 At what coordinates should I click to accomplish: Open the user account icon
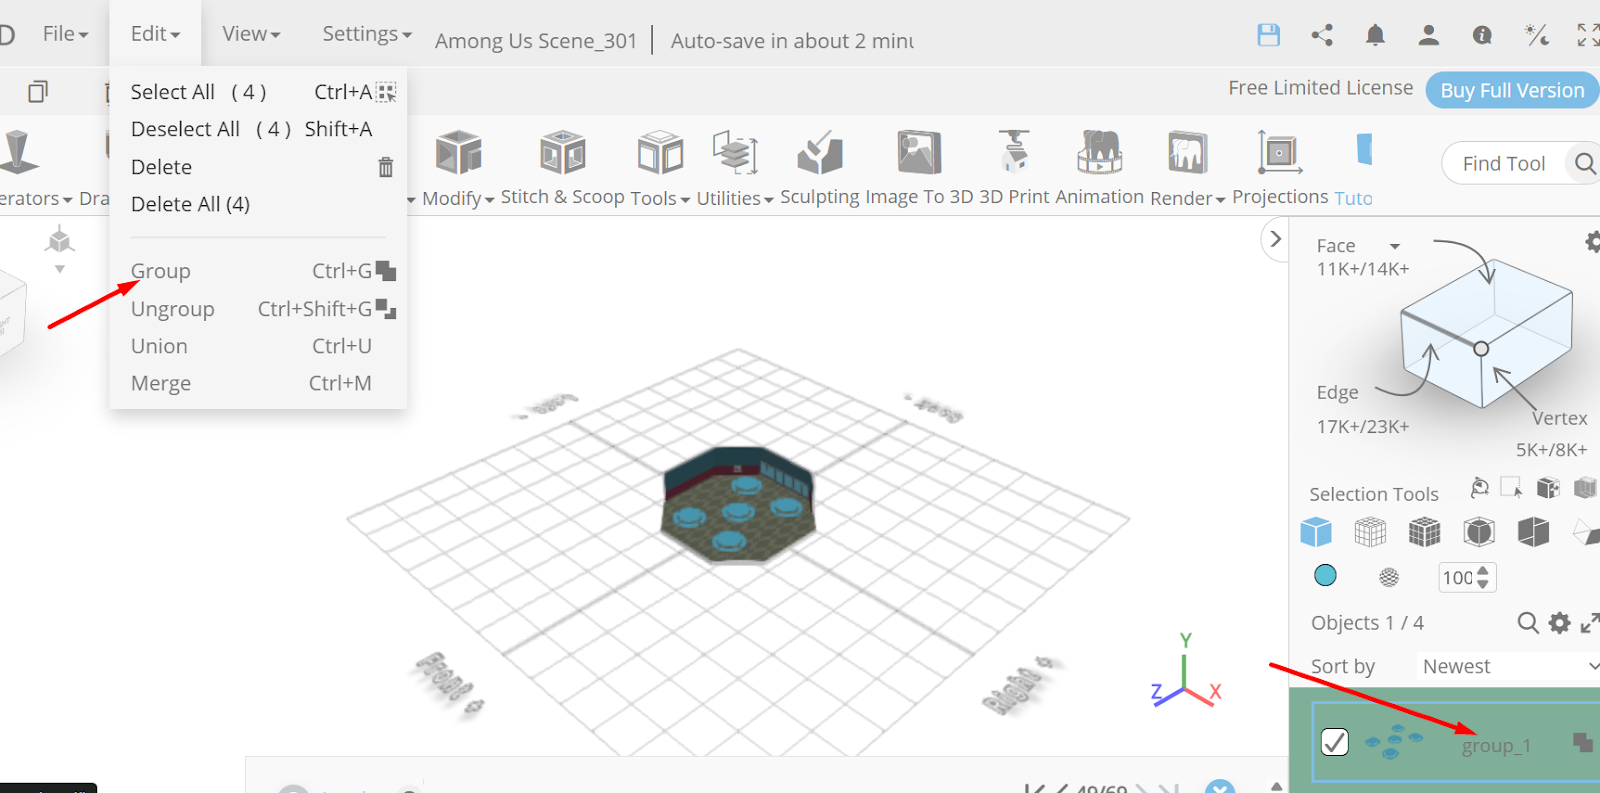click(1429, 35)
